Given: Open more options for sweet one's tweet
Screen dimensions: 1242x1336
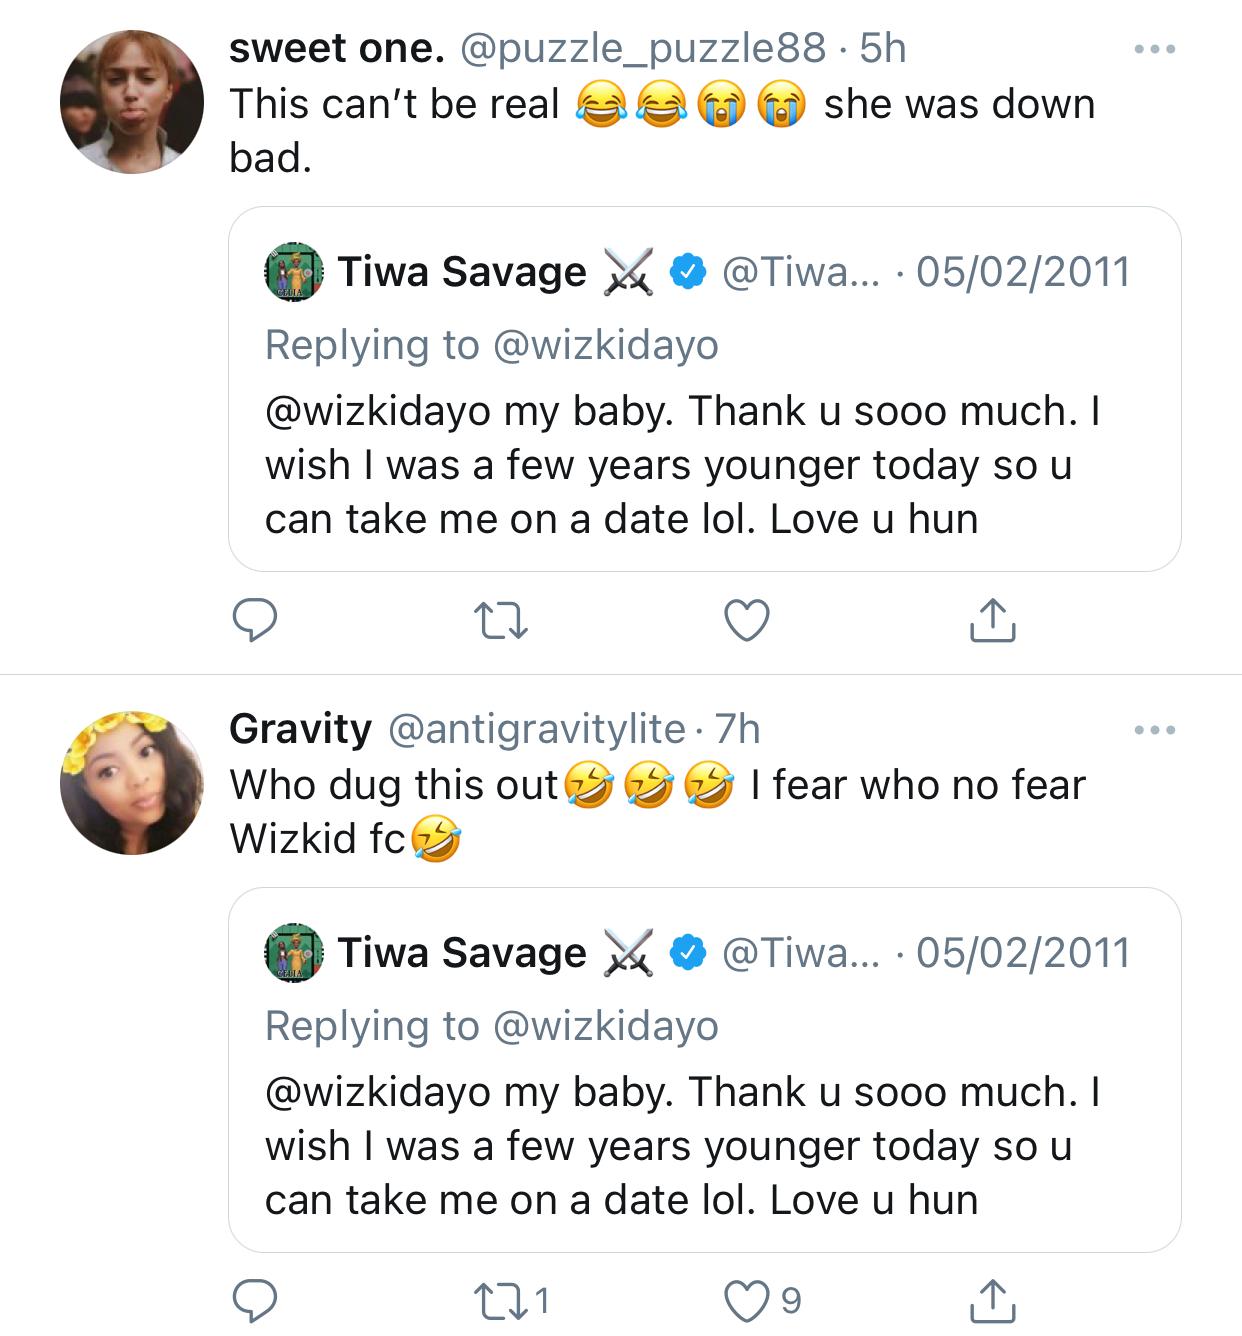Looking at the screenshot, I should coord(1155,49).
